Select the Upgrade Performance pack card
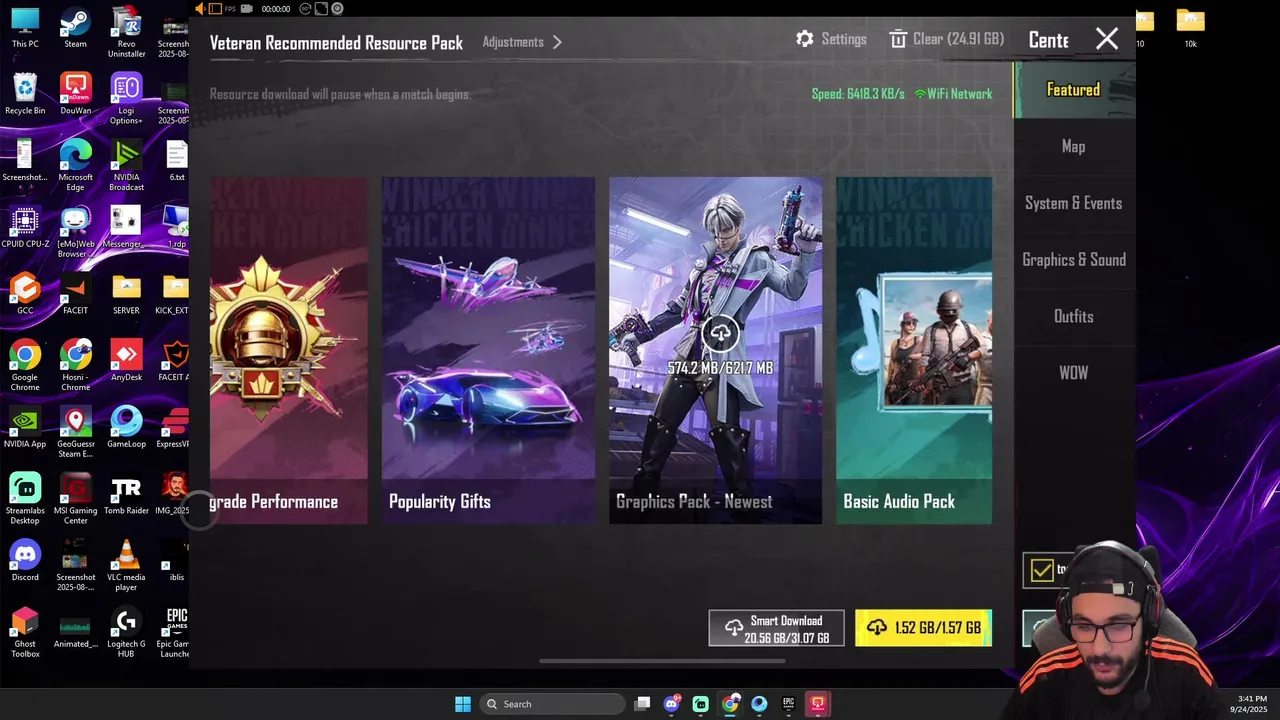The width and height of the screenshot is (1280, 720). click(x=289, y=350)
